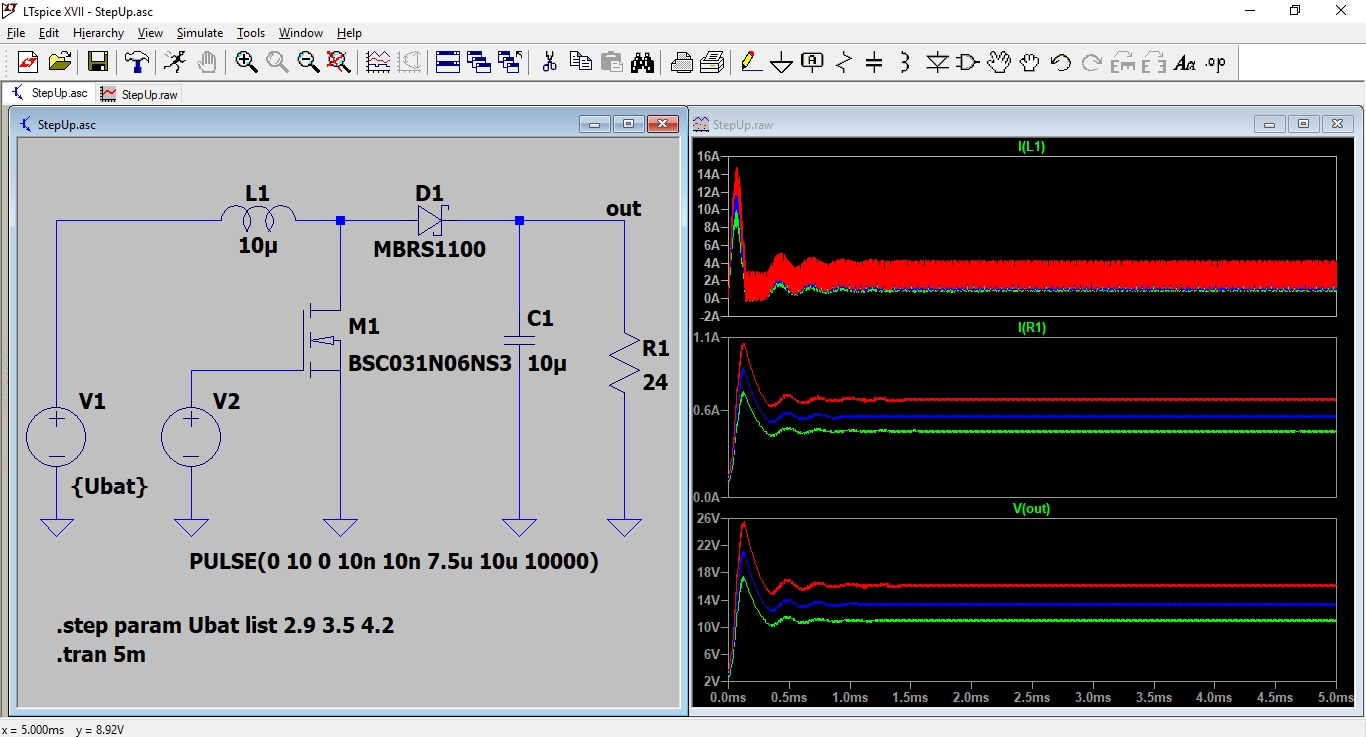Click the MBRS1100 diode label

pyautogui.click(x=430, y=249)
